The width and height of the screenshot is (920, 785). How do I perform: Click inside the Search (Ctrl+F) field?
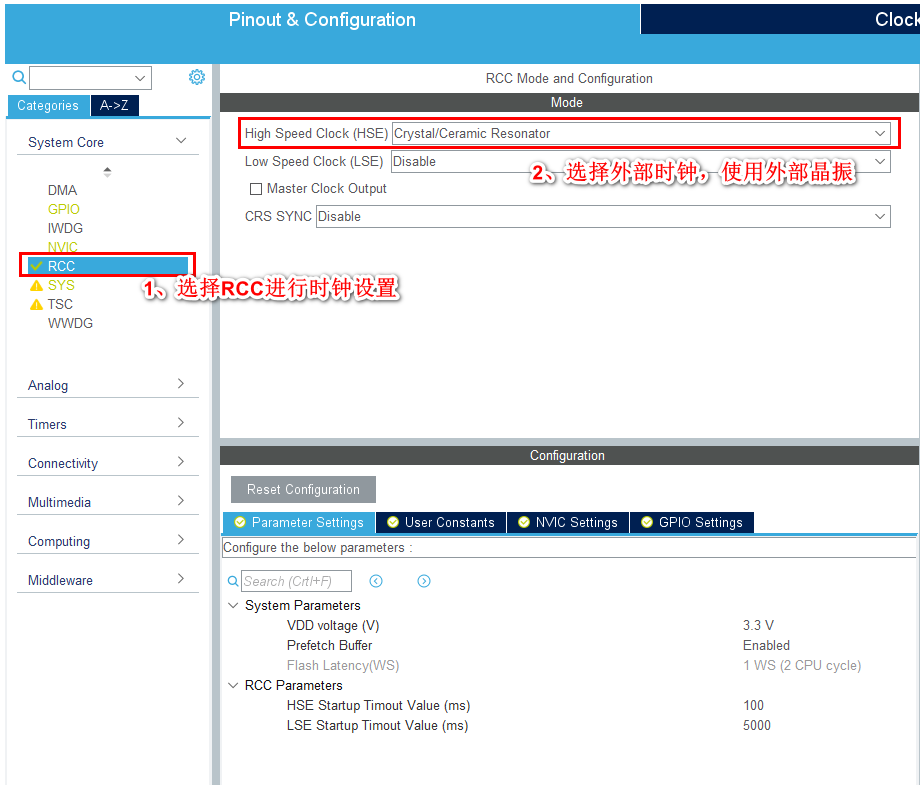295,581
